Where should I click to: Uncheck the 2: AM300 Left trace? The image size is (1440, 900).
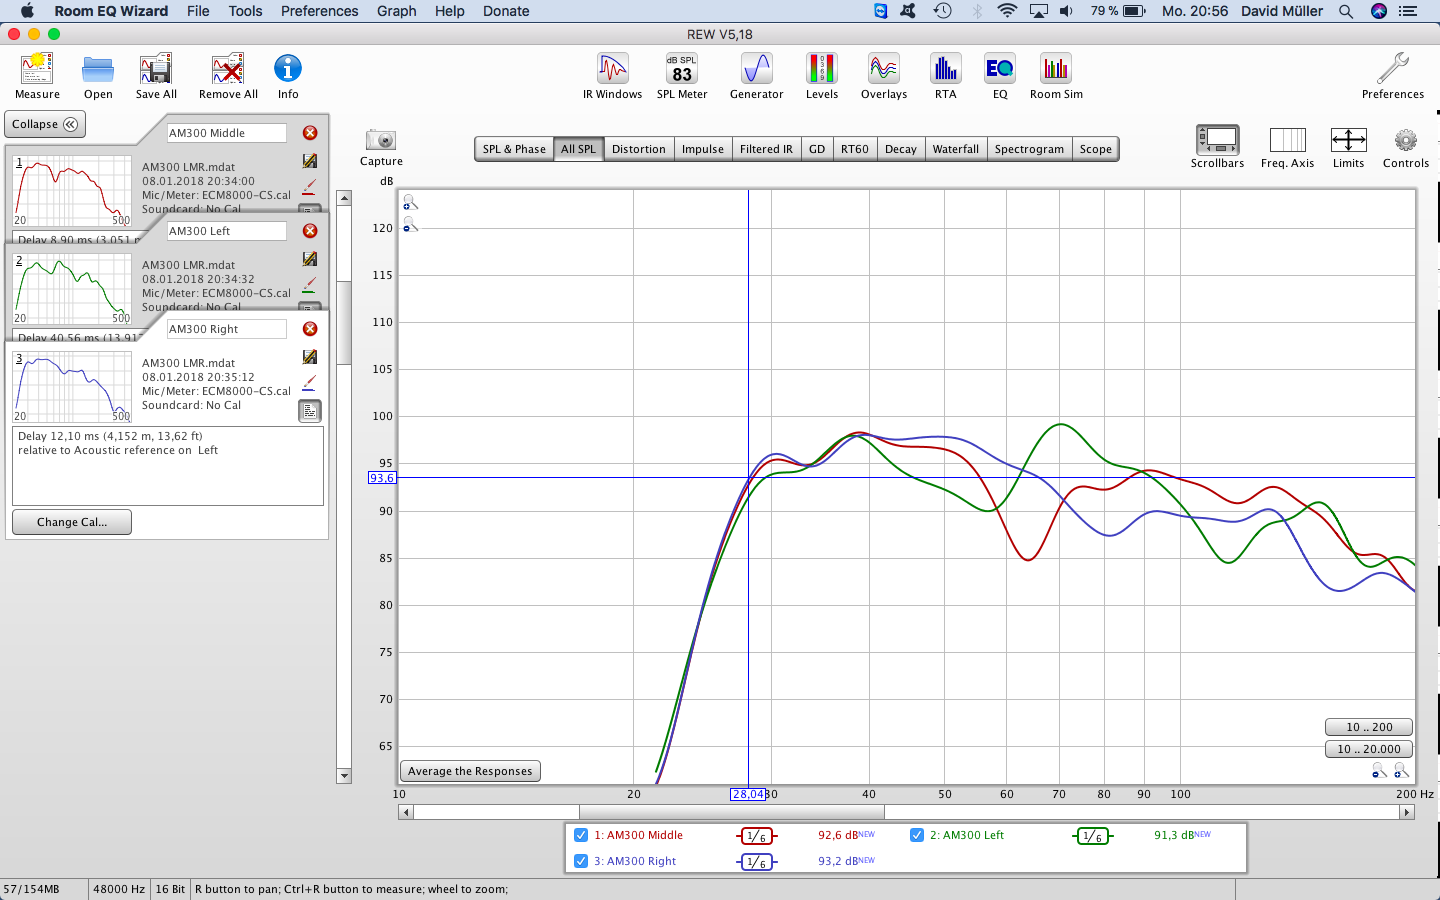[x=917, y=835]
